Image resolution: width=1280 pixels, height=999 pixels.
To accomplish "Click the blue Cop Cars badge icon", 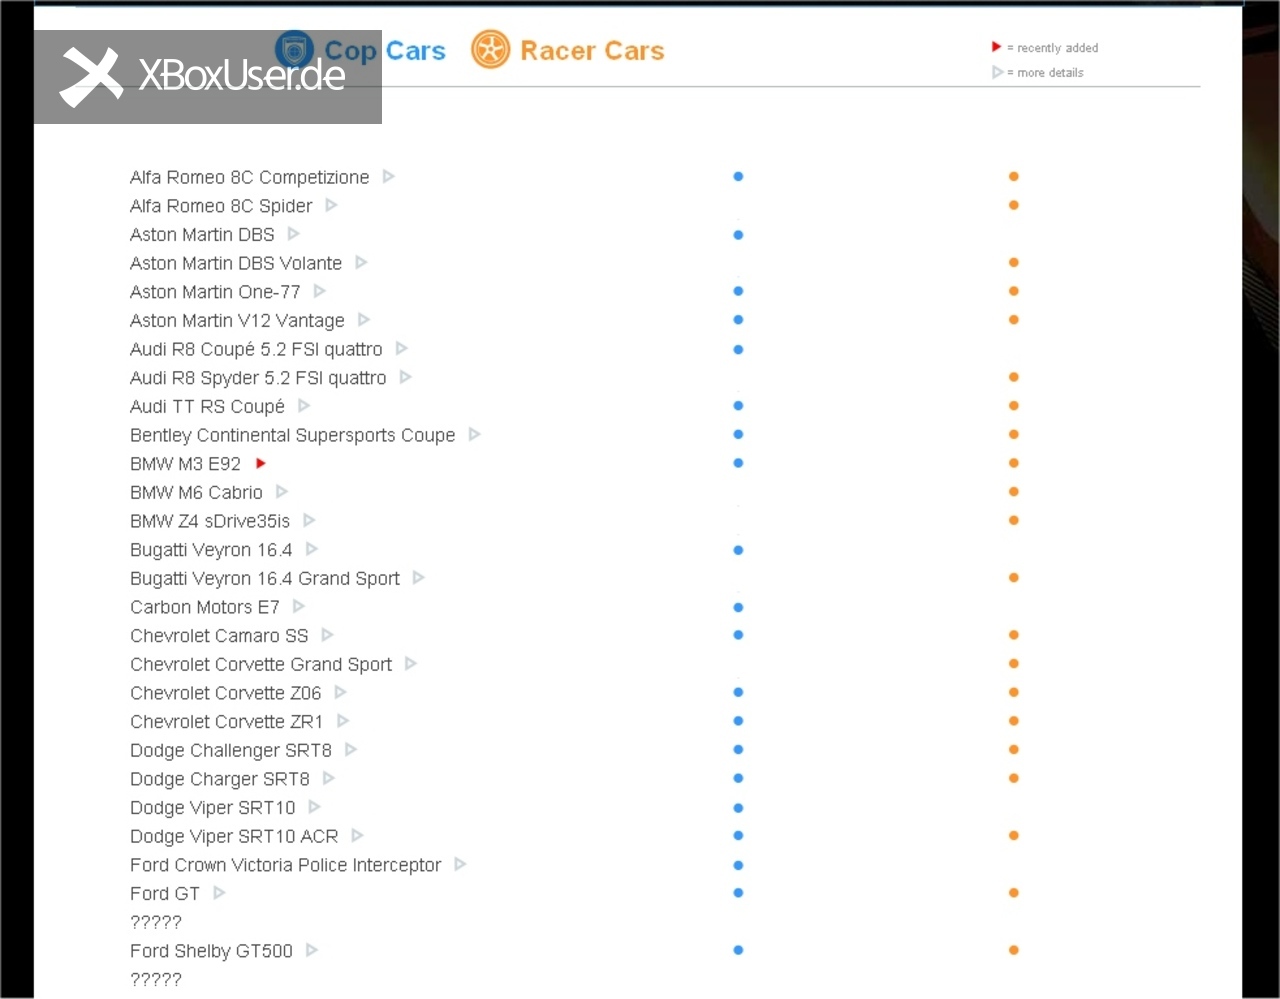I will click(294, 50).
